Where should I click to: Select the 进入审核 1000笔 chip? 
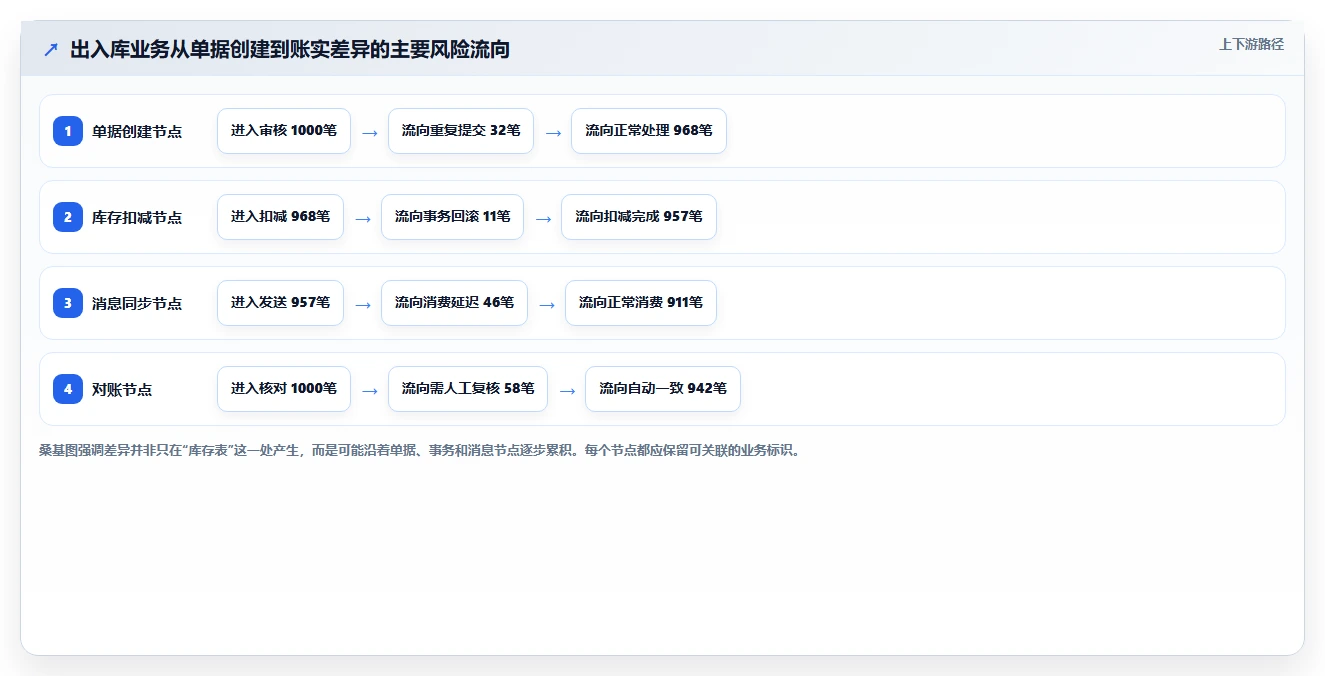point(284,131)
